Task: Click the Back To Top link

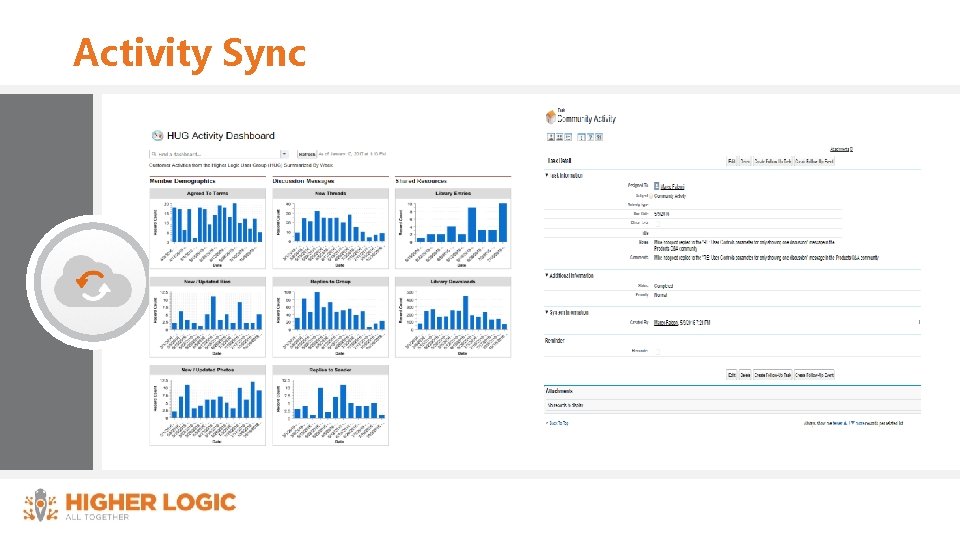Action: pyautogui.click(x=557, y=423)
